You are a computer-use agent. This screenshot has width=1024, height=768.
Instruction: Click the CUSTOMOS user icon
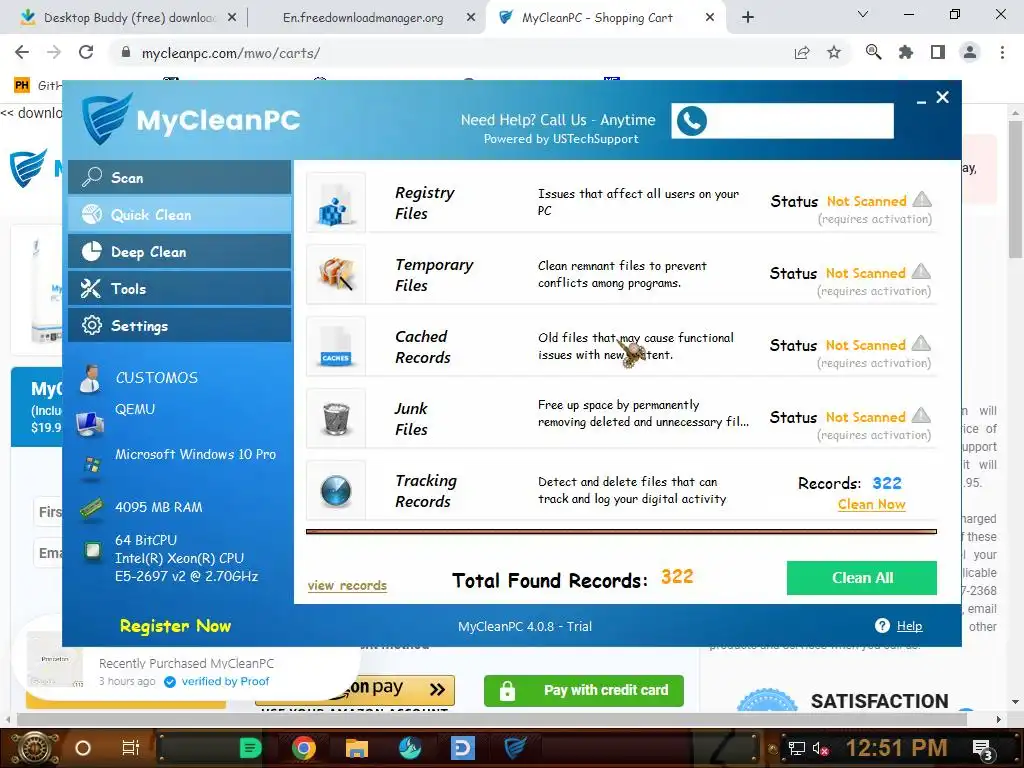(89, 378)
